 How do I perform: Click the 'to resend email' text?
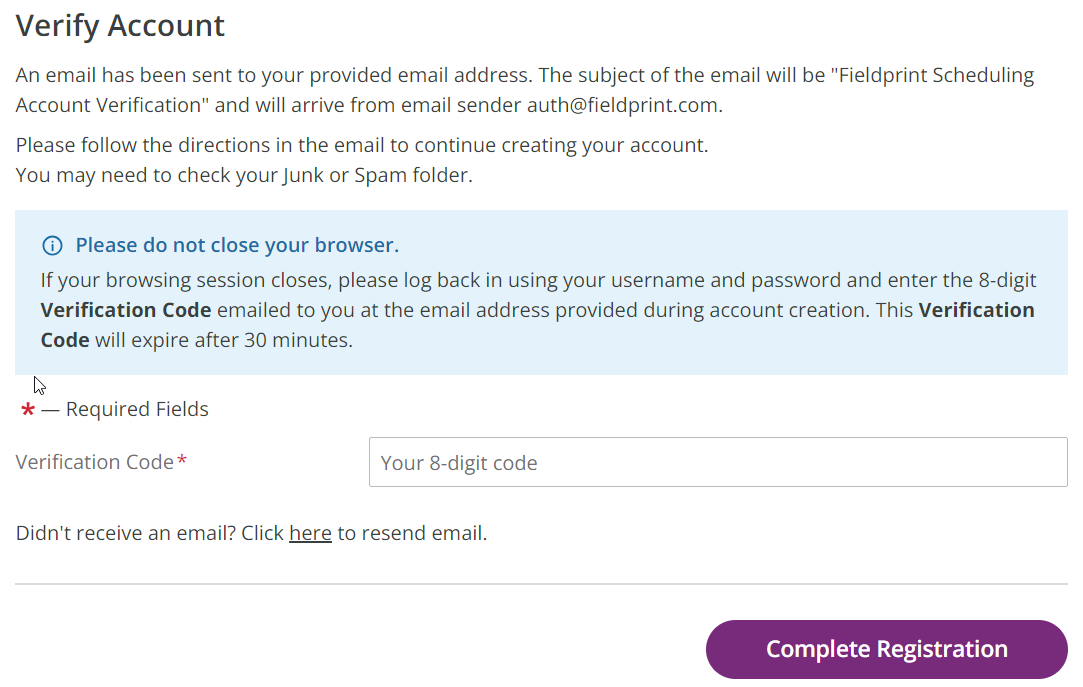point(412,533)
